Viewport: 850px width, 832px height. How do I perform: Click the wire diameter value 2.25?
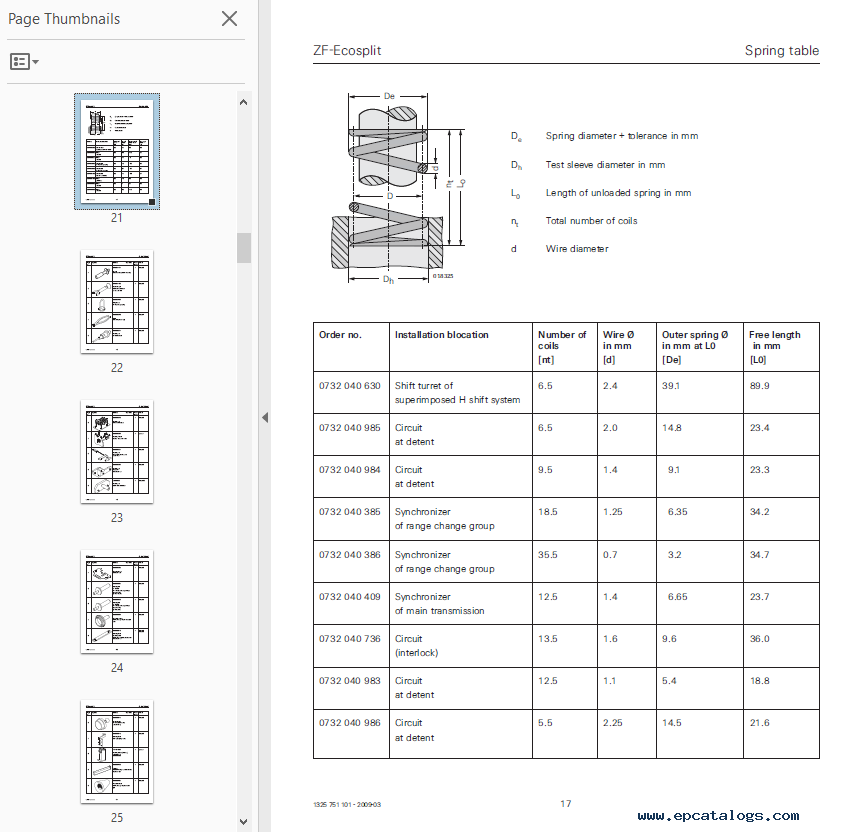[613, 723]
